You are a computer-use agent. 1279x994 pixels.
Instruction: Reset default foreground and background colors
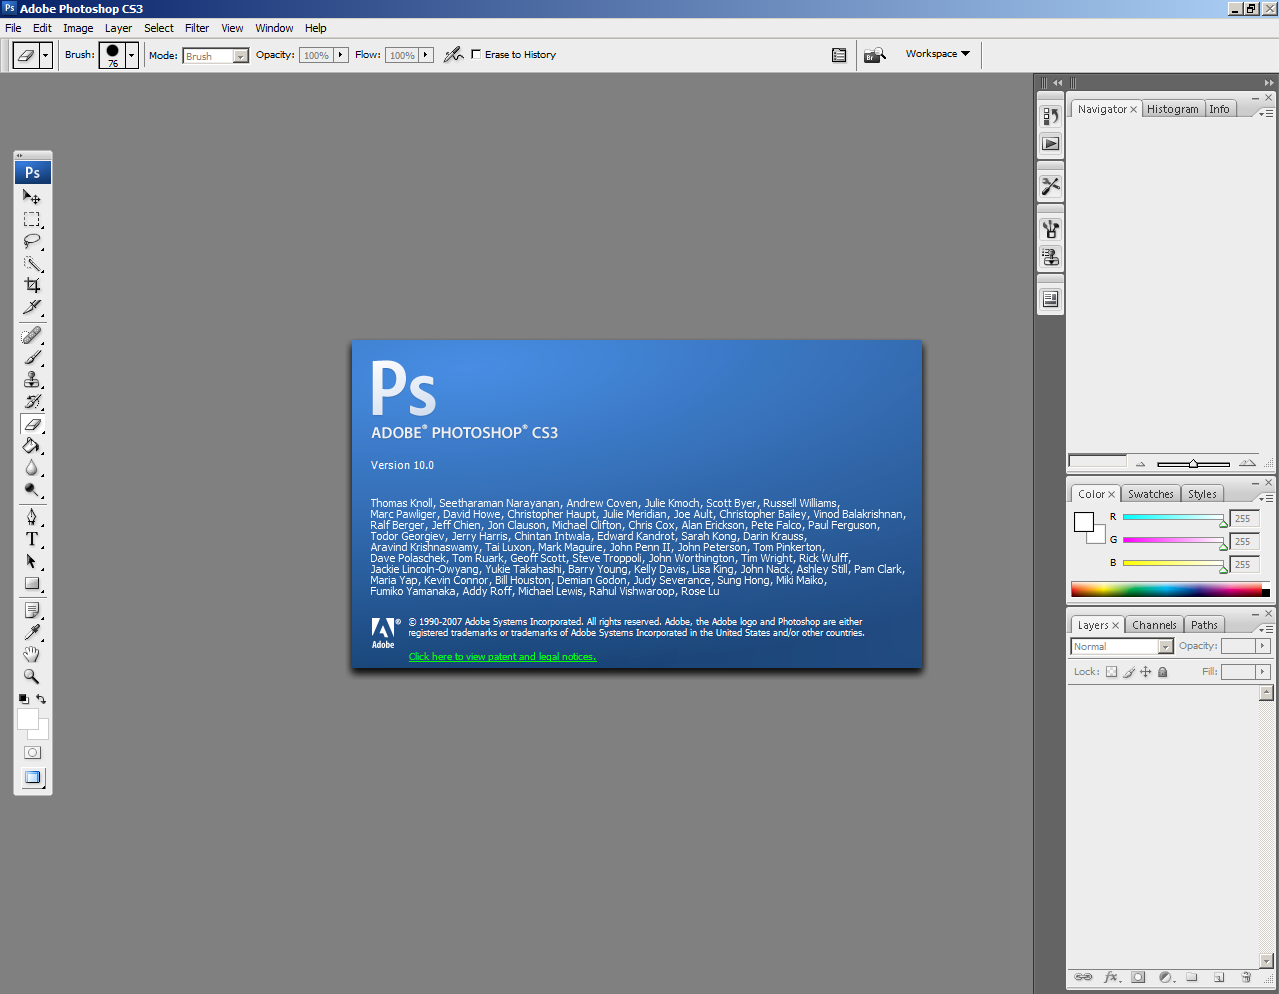point(23,699)
